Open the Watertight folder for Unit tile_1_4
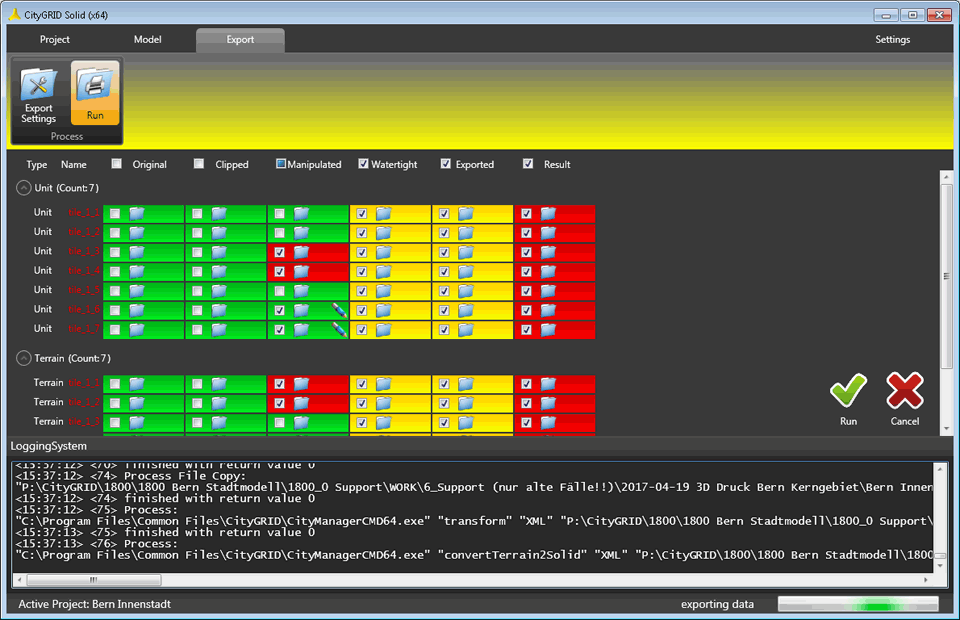 383,271
